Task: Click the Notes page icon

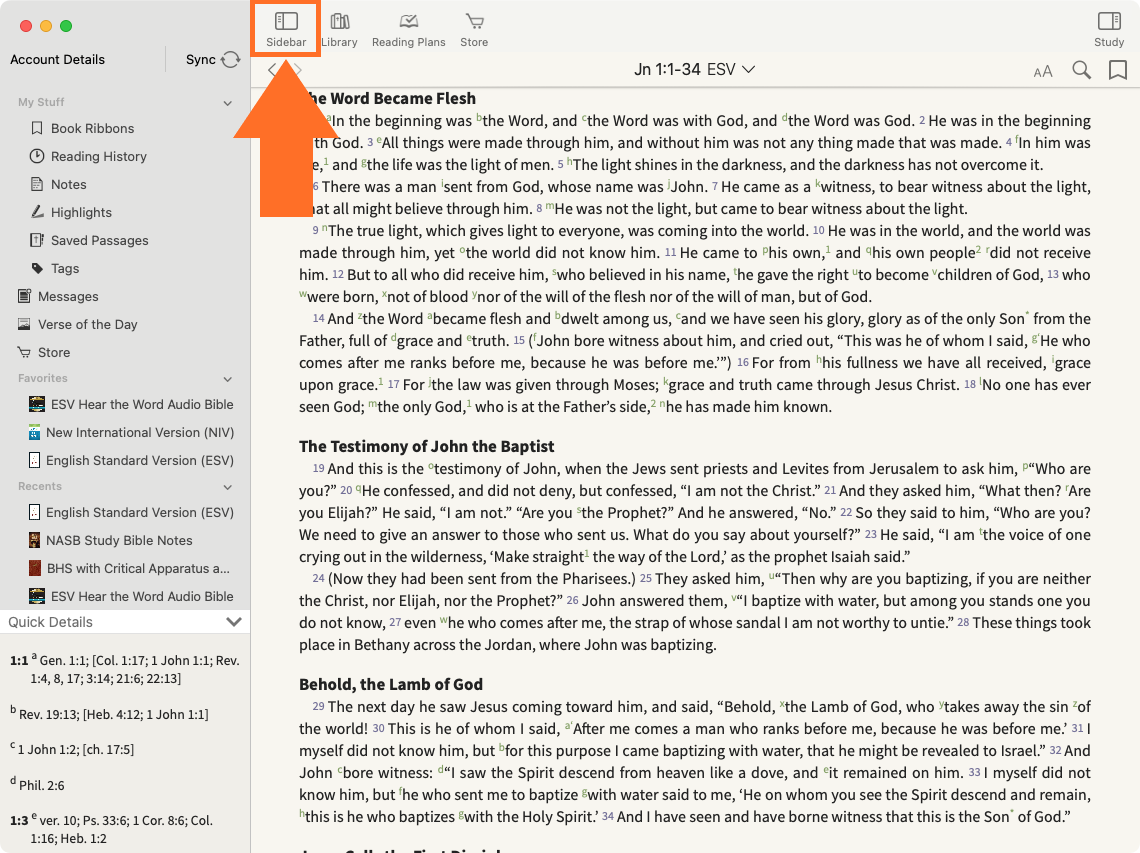Action: (x=36, y=184)
